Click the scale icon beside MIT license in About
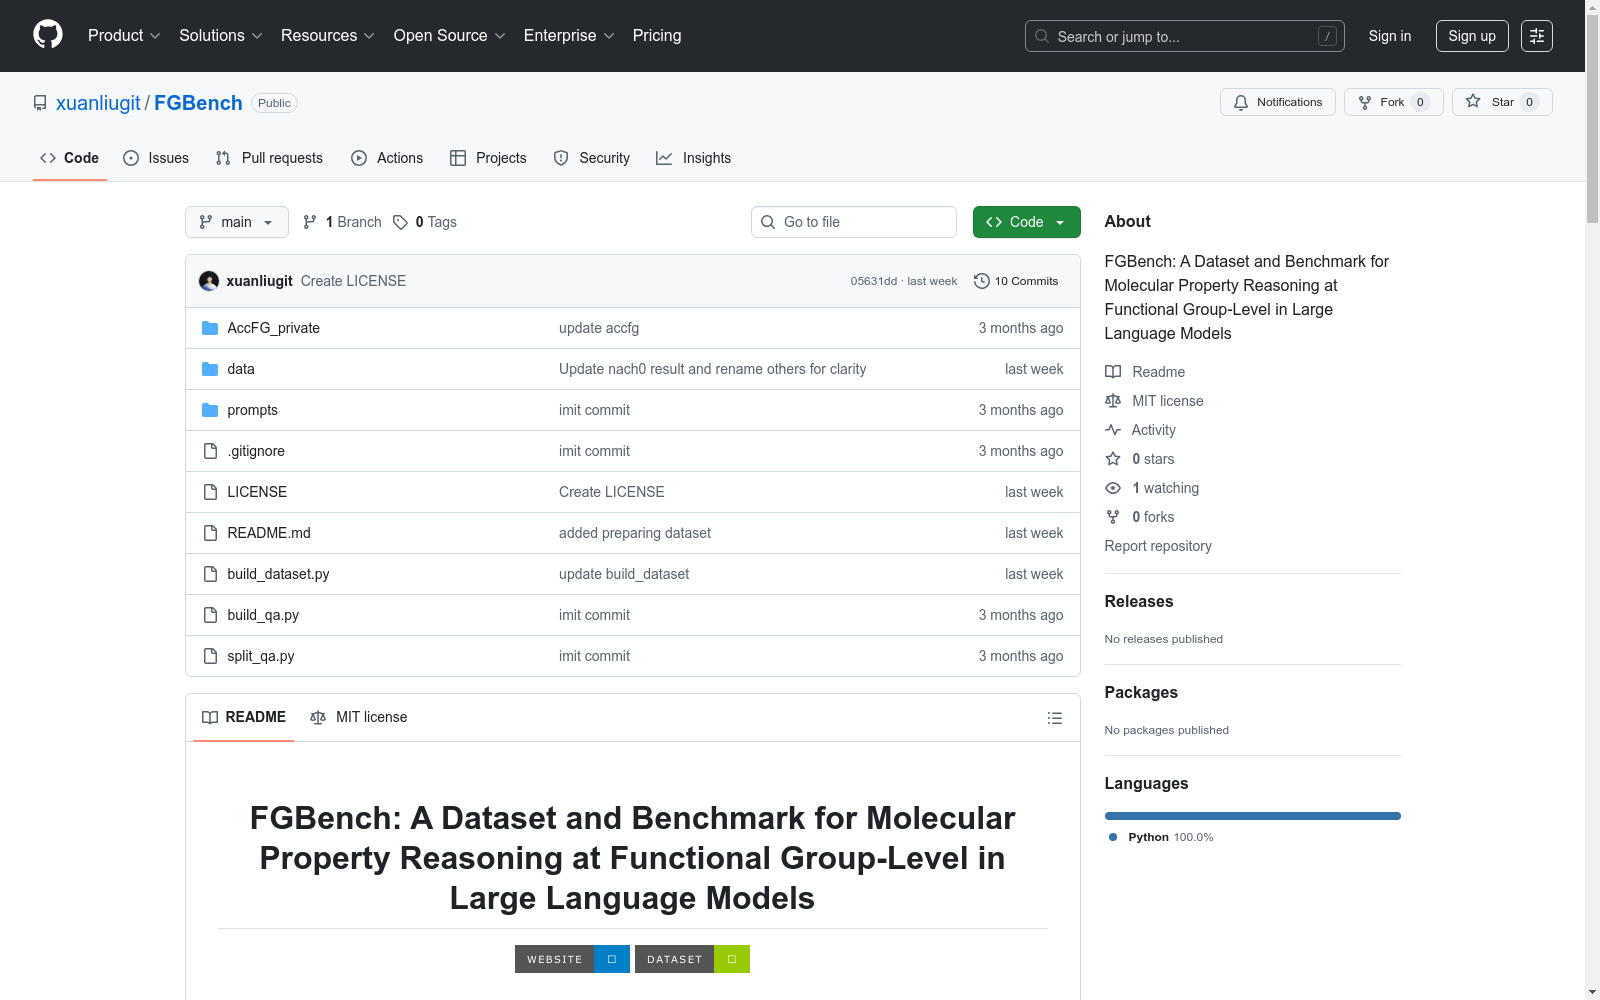The height and width of the screenshot is (1000, 1600). 1113,401
